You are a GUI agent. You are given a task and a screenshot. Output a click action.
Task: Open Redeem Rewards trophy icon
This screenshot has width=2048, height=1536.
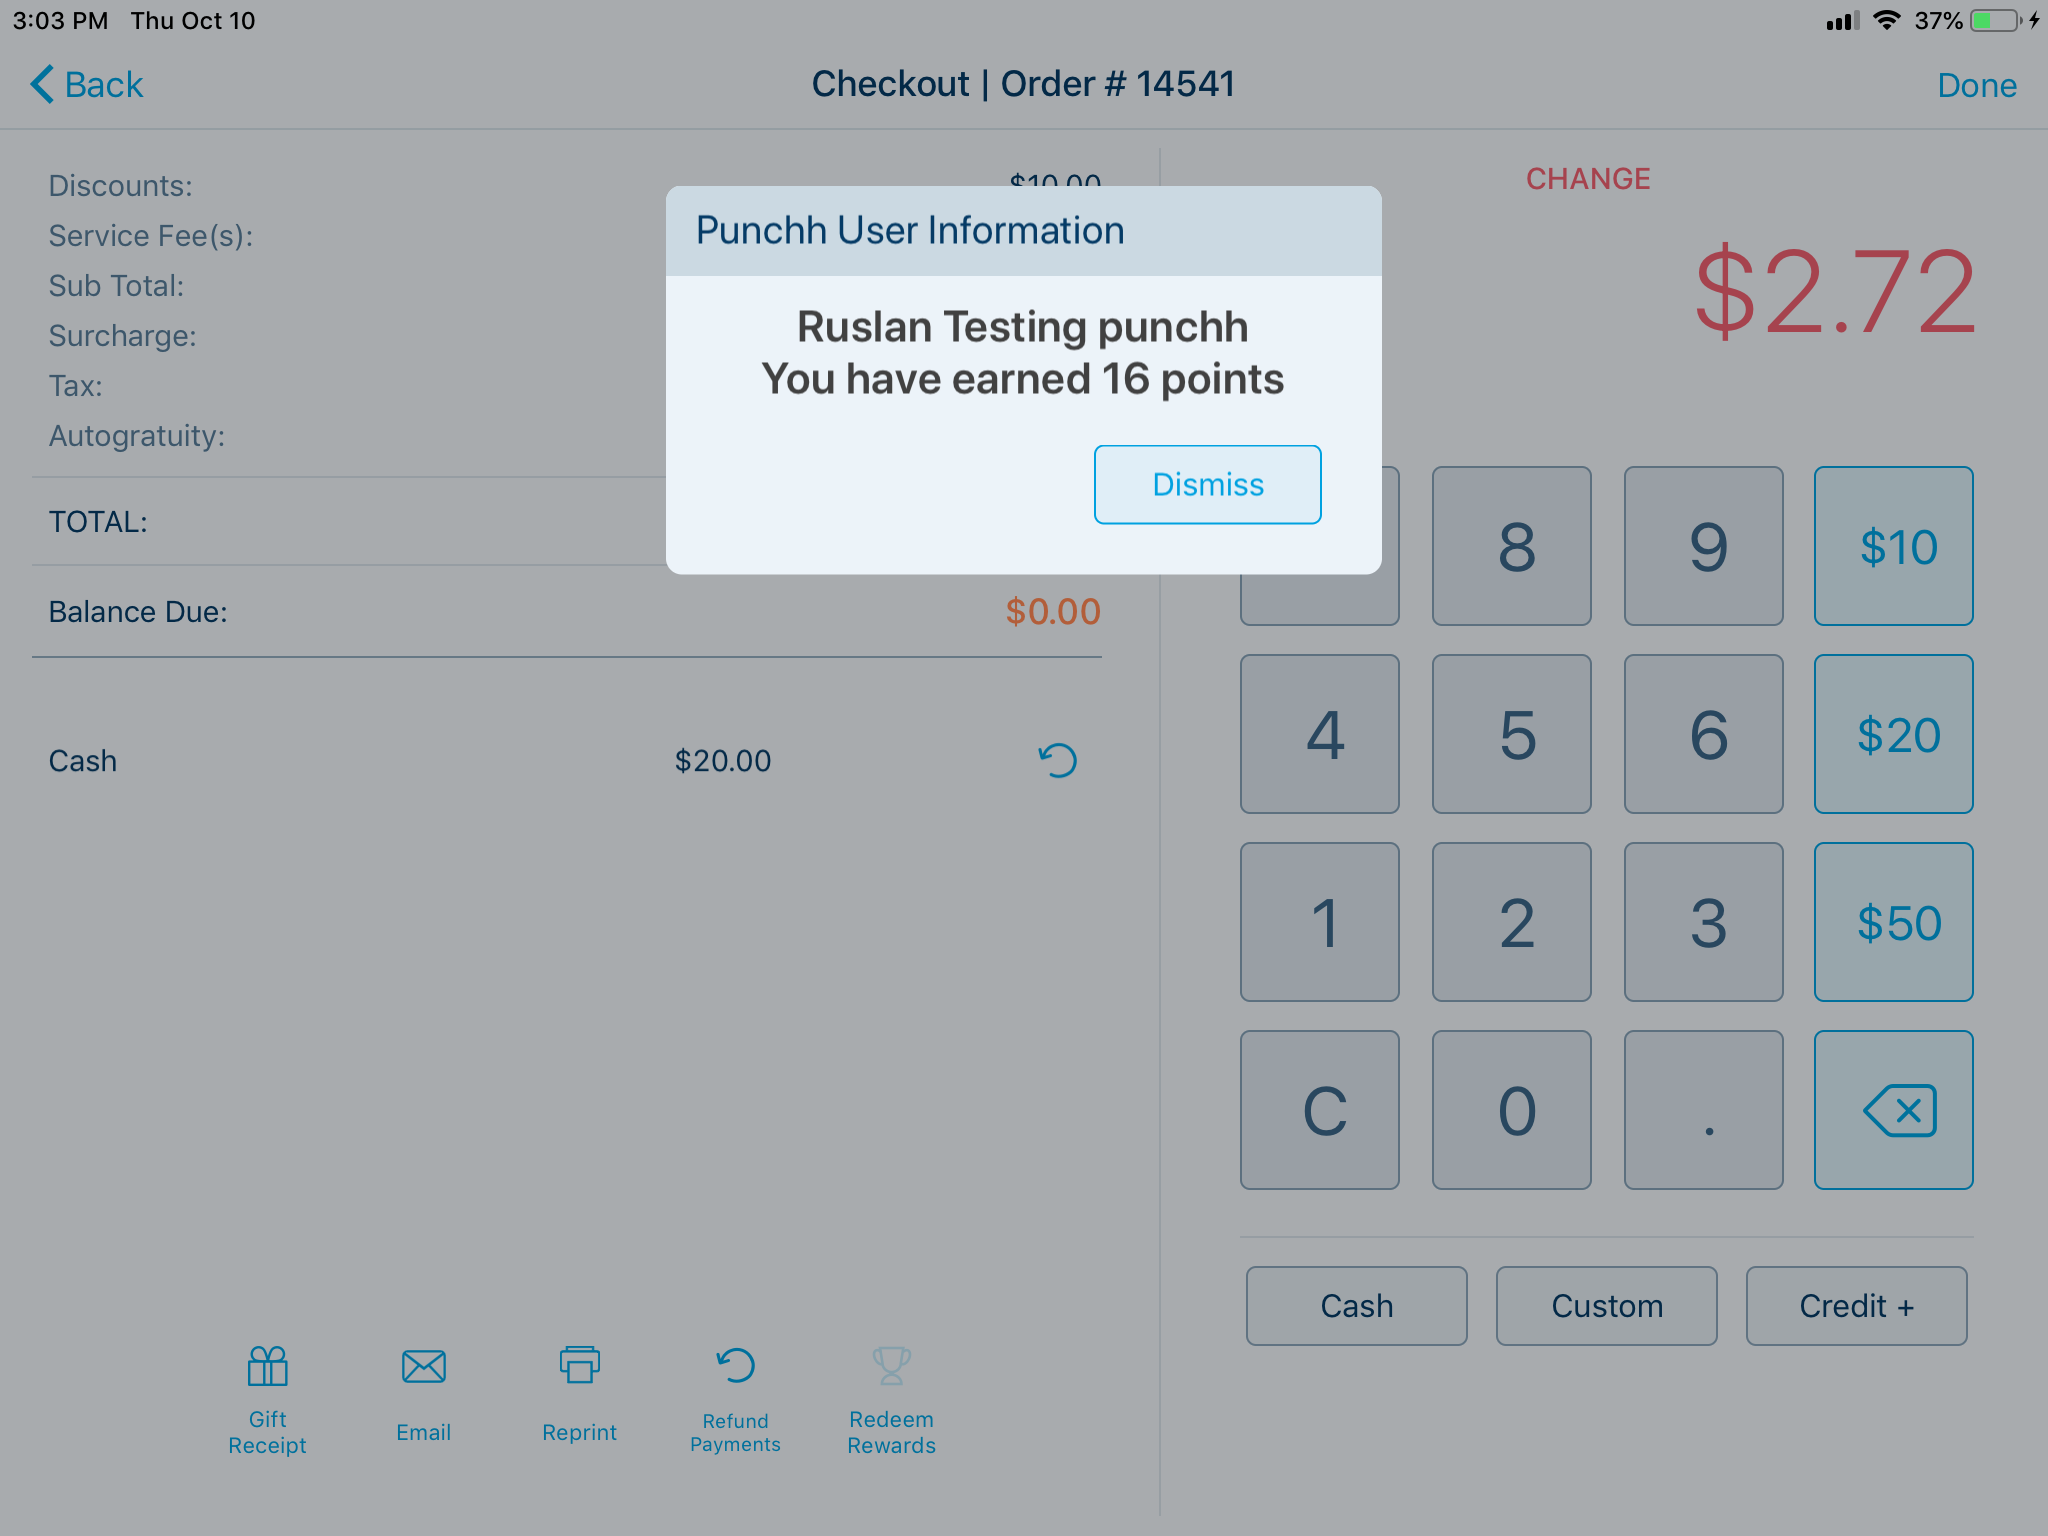[891, 1366]
